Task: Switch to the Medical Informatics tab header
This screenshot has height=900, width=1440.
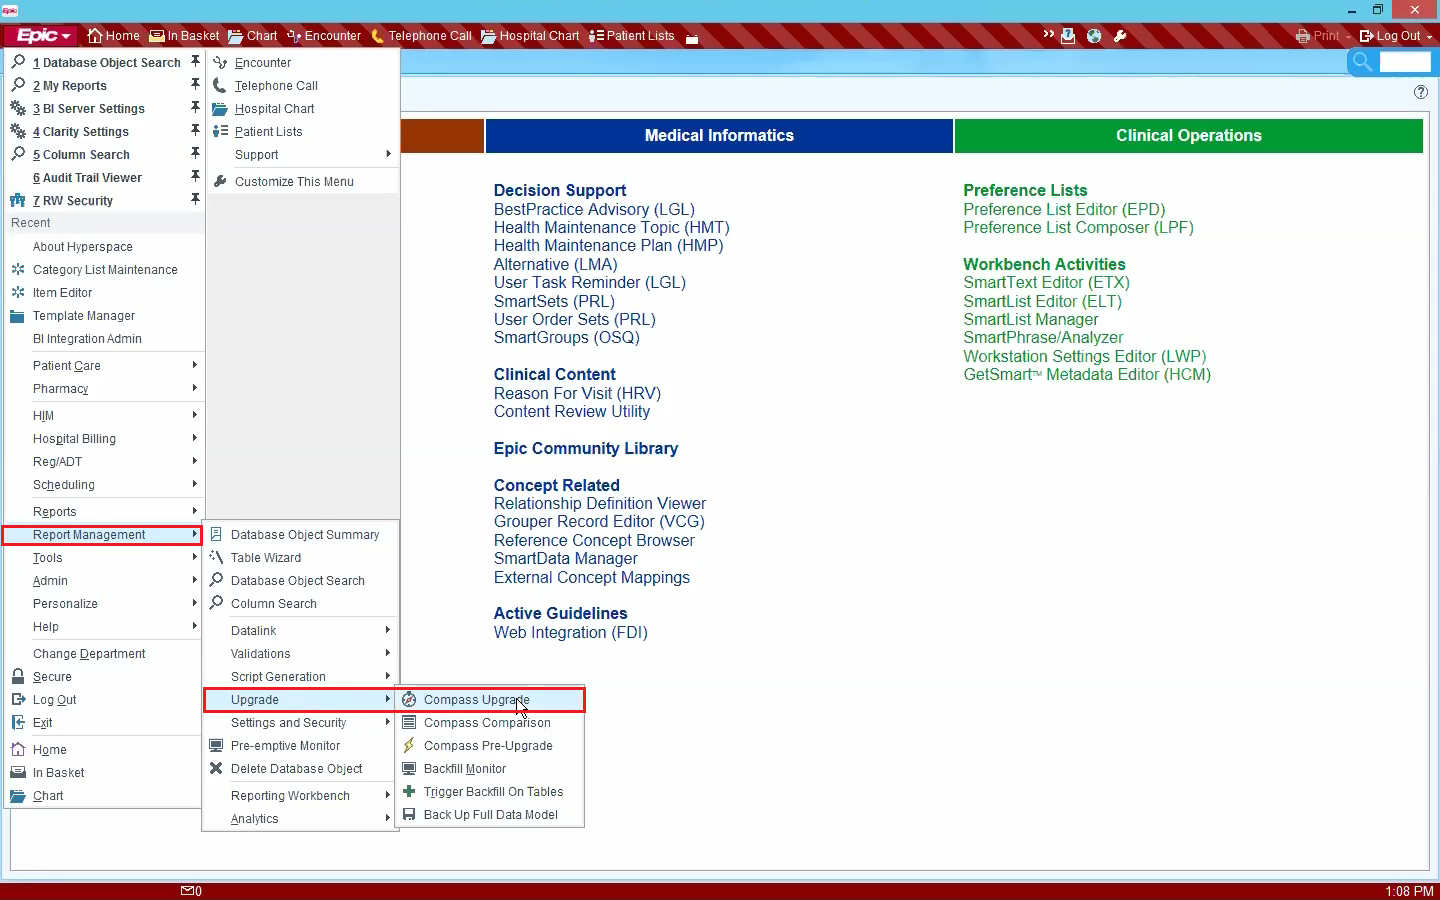Action: point(719,136)
